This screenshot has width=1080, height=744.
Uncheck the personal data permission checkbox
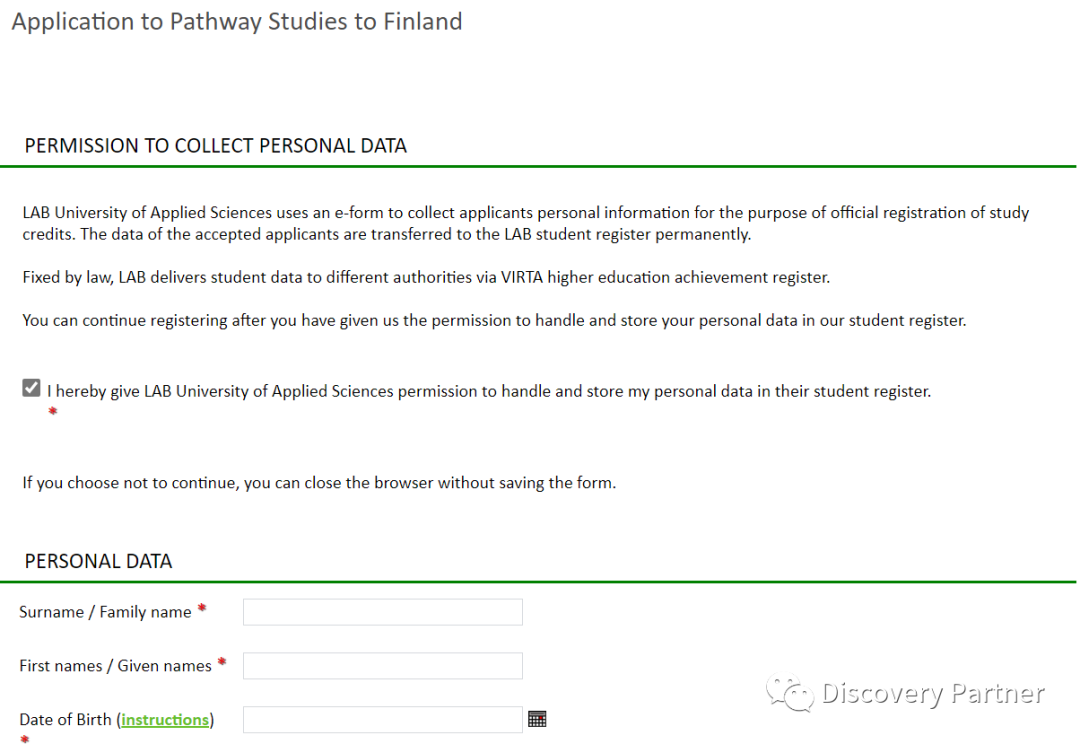(32, 389)
